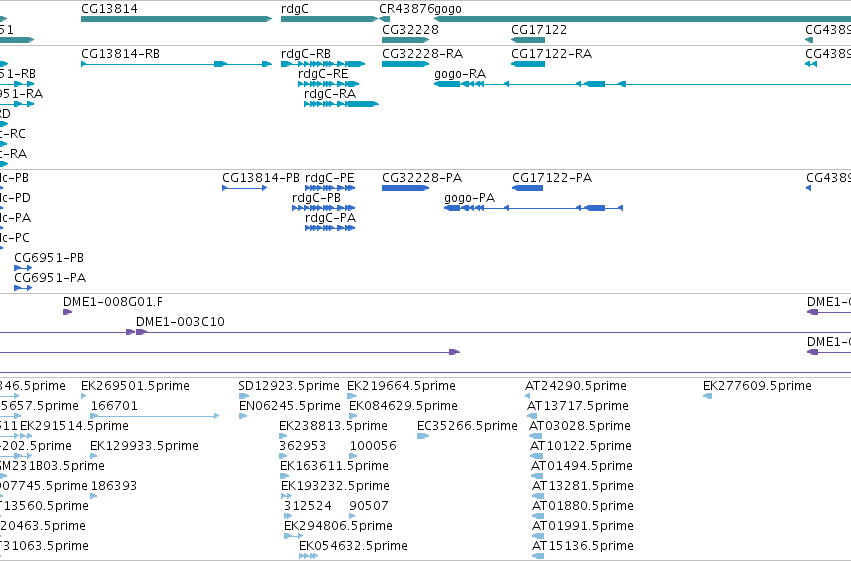Select the CG32228-RA transcript bar
The height and width of the screenshot is (561, 851).
coord(405,64)
